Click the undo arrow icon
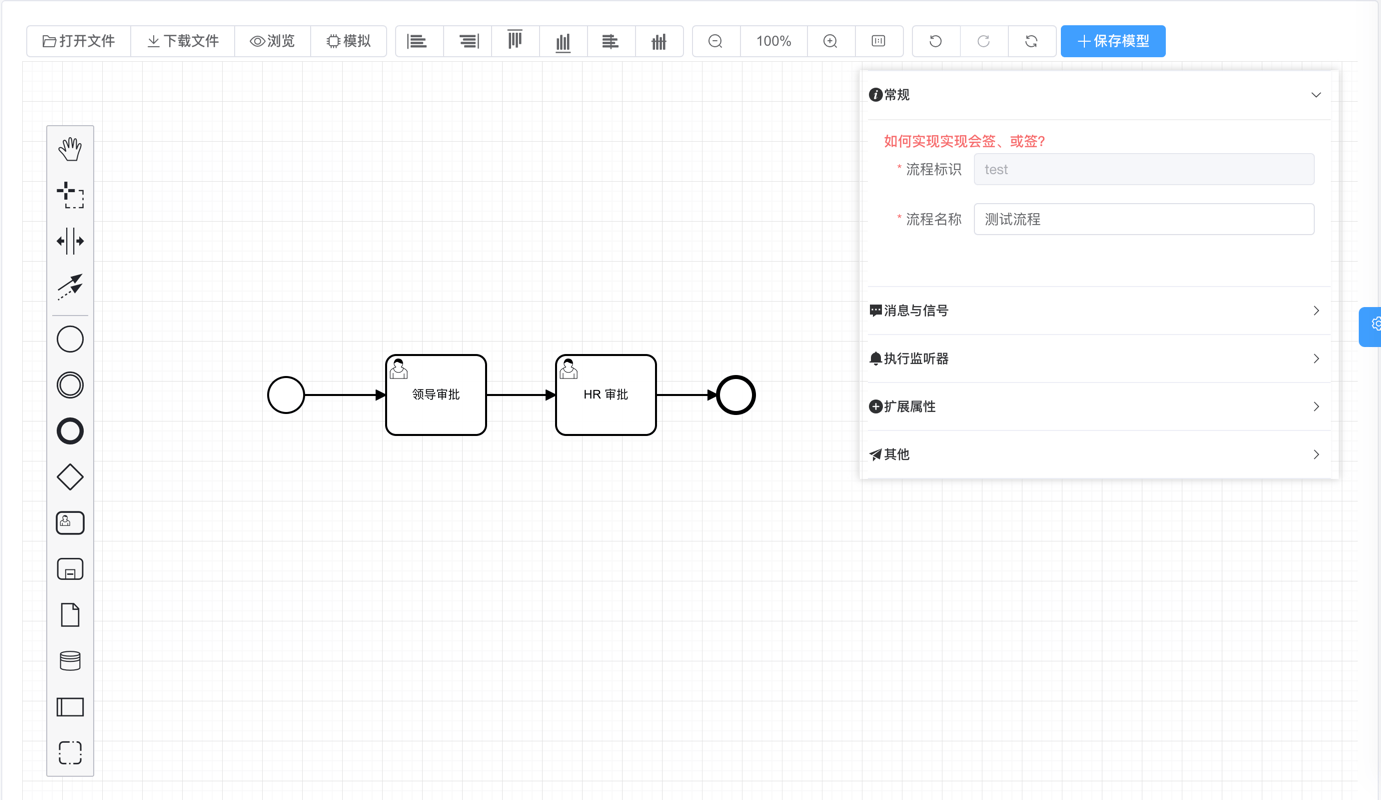This screenshot has height=800, width=1381. pos(935,40)
